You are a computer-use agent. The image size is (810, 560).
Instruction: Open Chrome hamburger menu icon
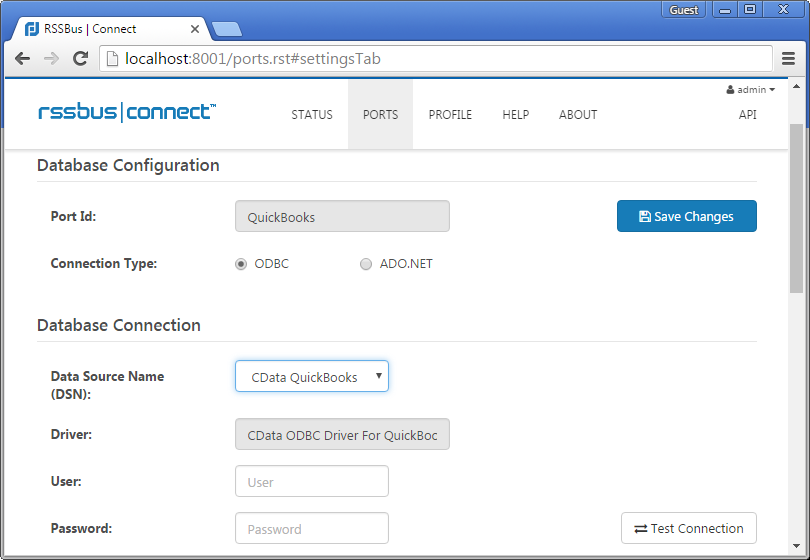pyautogui.click(x=788, y=59)
